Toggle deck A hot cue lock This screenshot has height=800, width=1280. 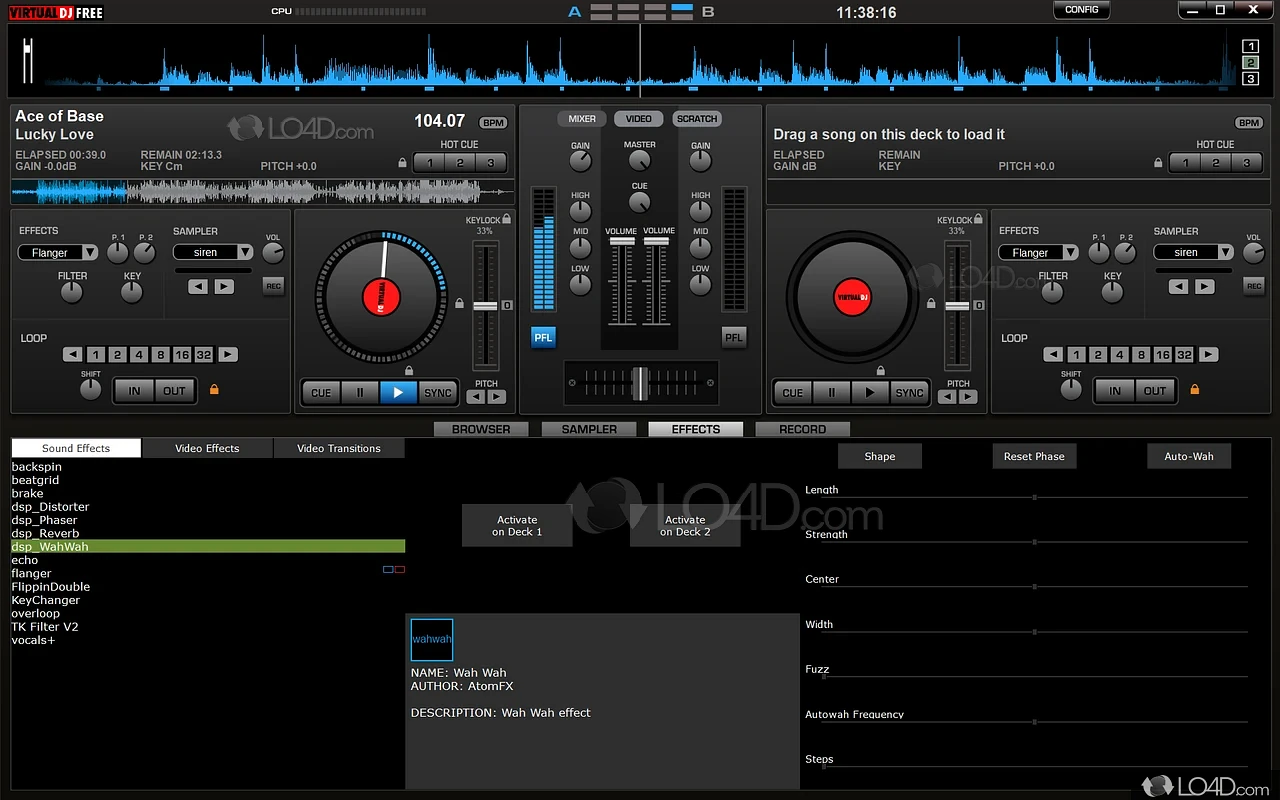(x=403, y=162)
